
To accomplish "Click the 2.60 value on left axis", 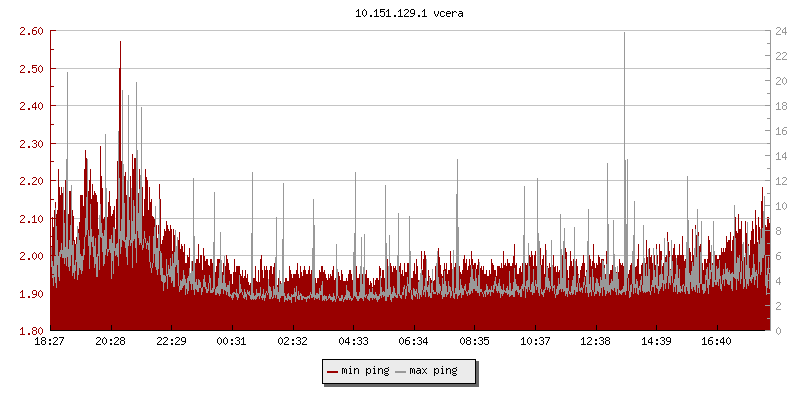I will point(31,31).
